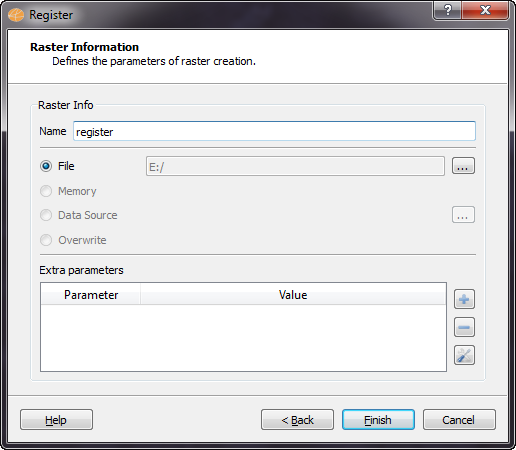Remove selected parameter with minus icon
Image resolution: width=516 pixels, height=450 pixels.
coord(464,327)
